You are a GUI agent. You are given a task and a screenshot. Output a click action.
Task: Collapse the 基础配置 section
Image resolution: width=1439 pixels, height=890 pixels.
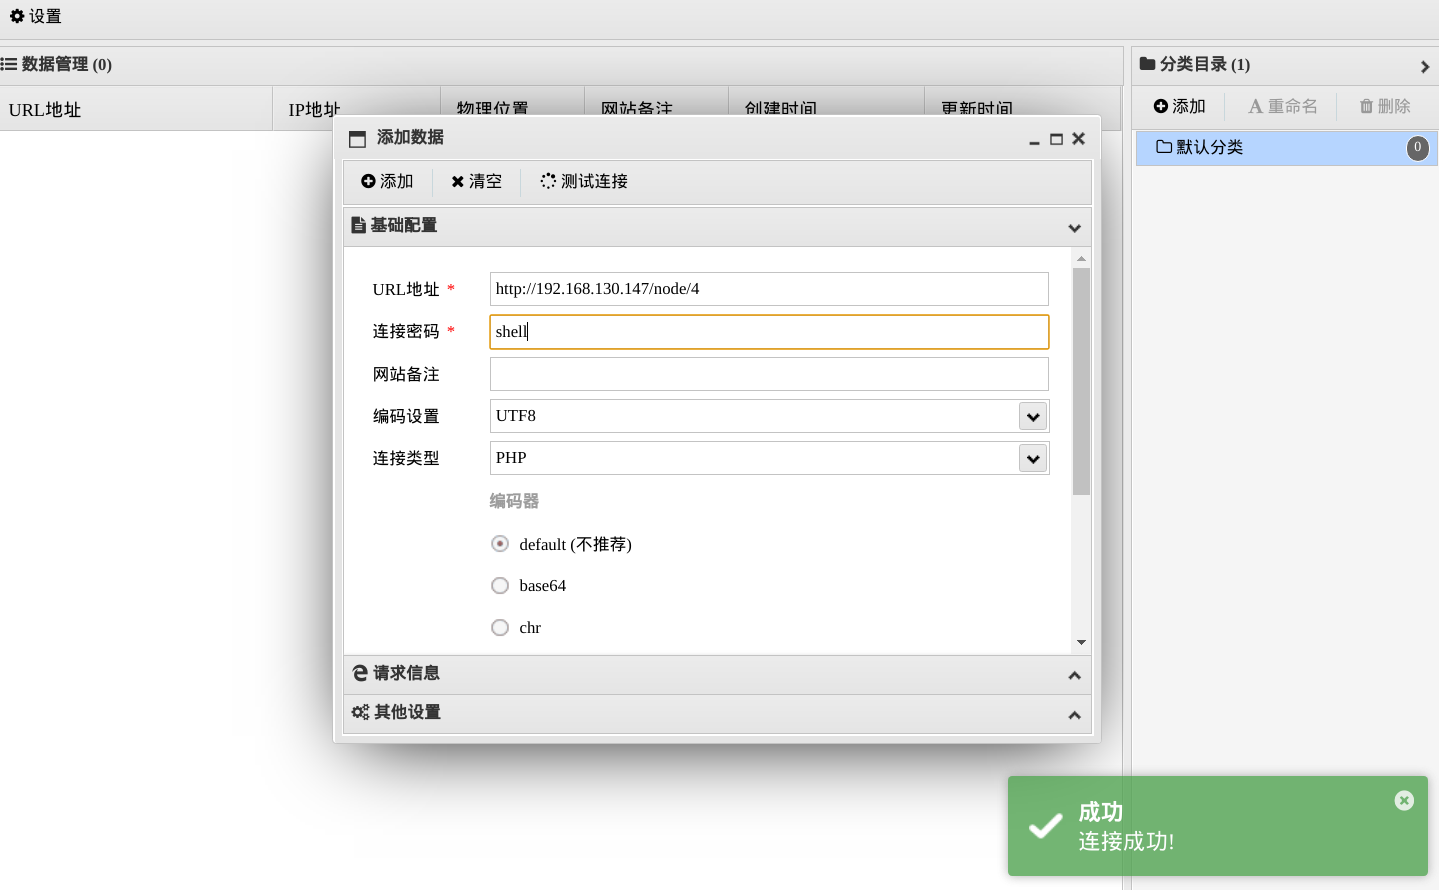[1074, 228]
